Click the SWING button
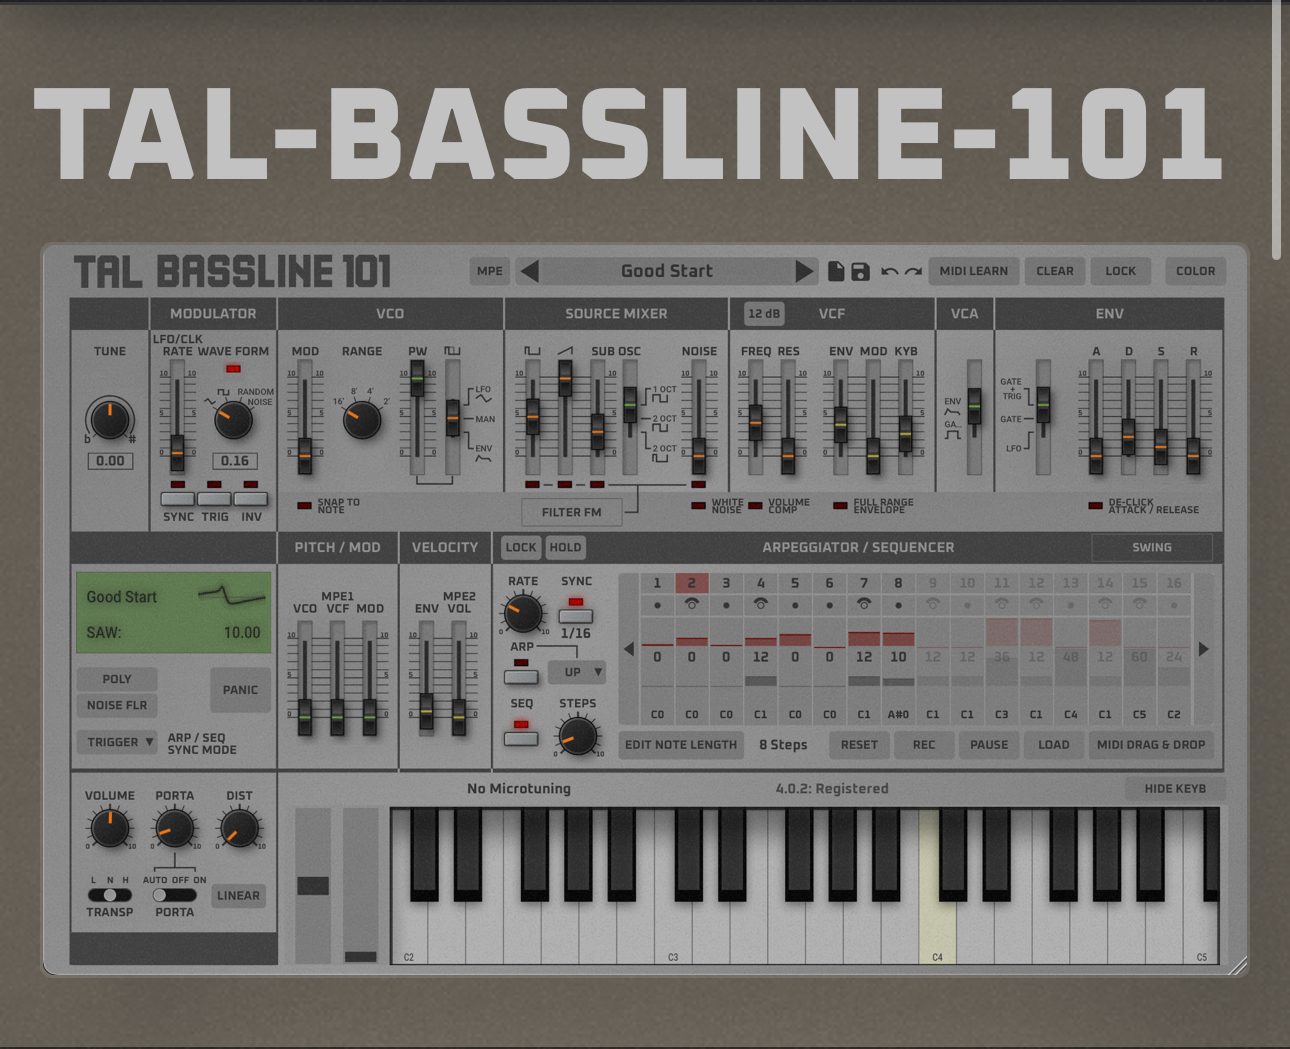This screenshot has height=1049, width=1290. point(1152,547)
